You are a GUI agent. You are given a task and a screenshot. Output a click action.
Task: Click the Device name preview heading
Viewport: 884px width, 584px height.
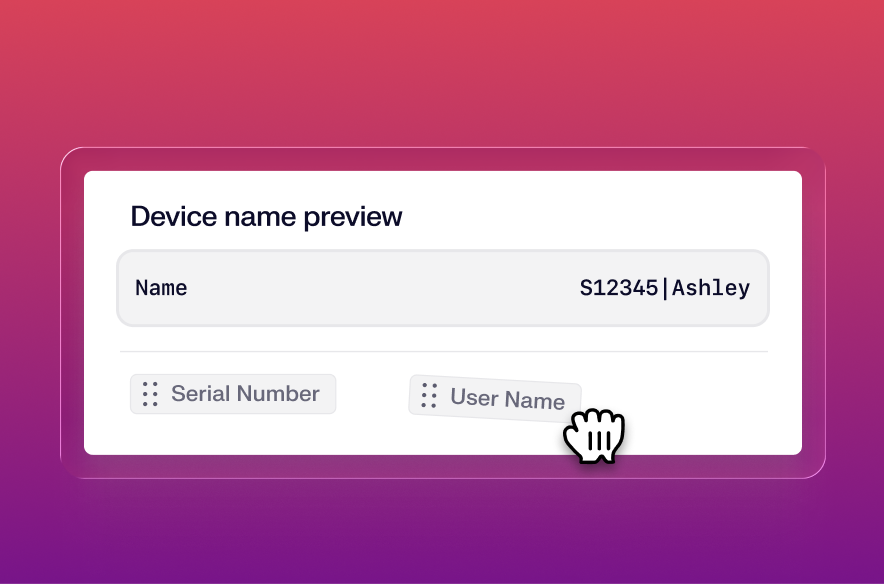click(x=266, y=216)
